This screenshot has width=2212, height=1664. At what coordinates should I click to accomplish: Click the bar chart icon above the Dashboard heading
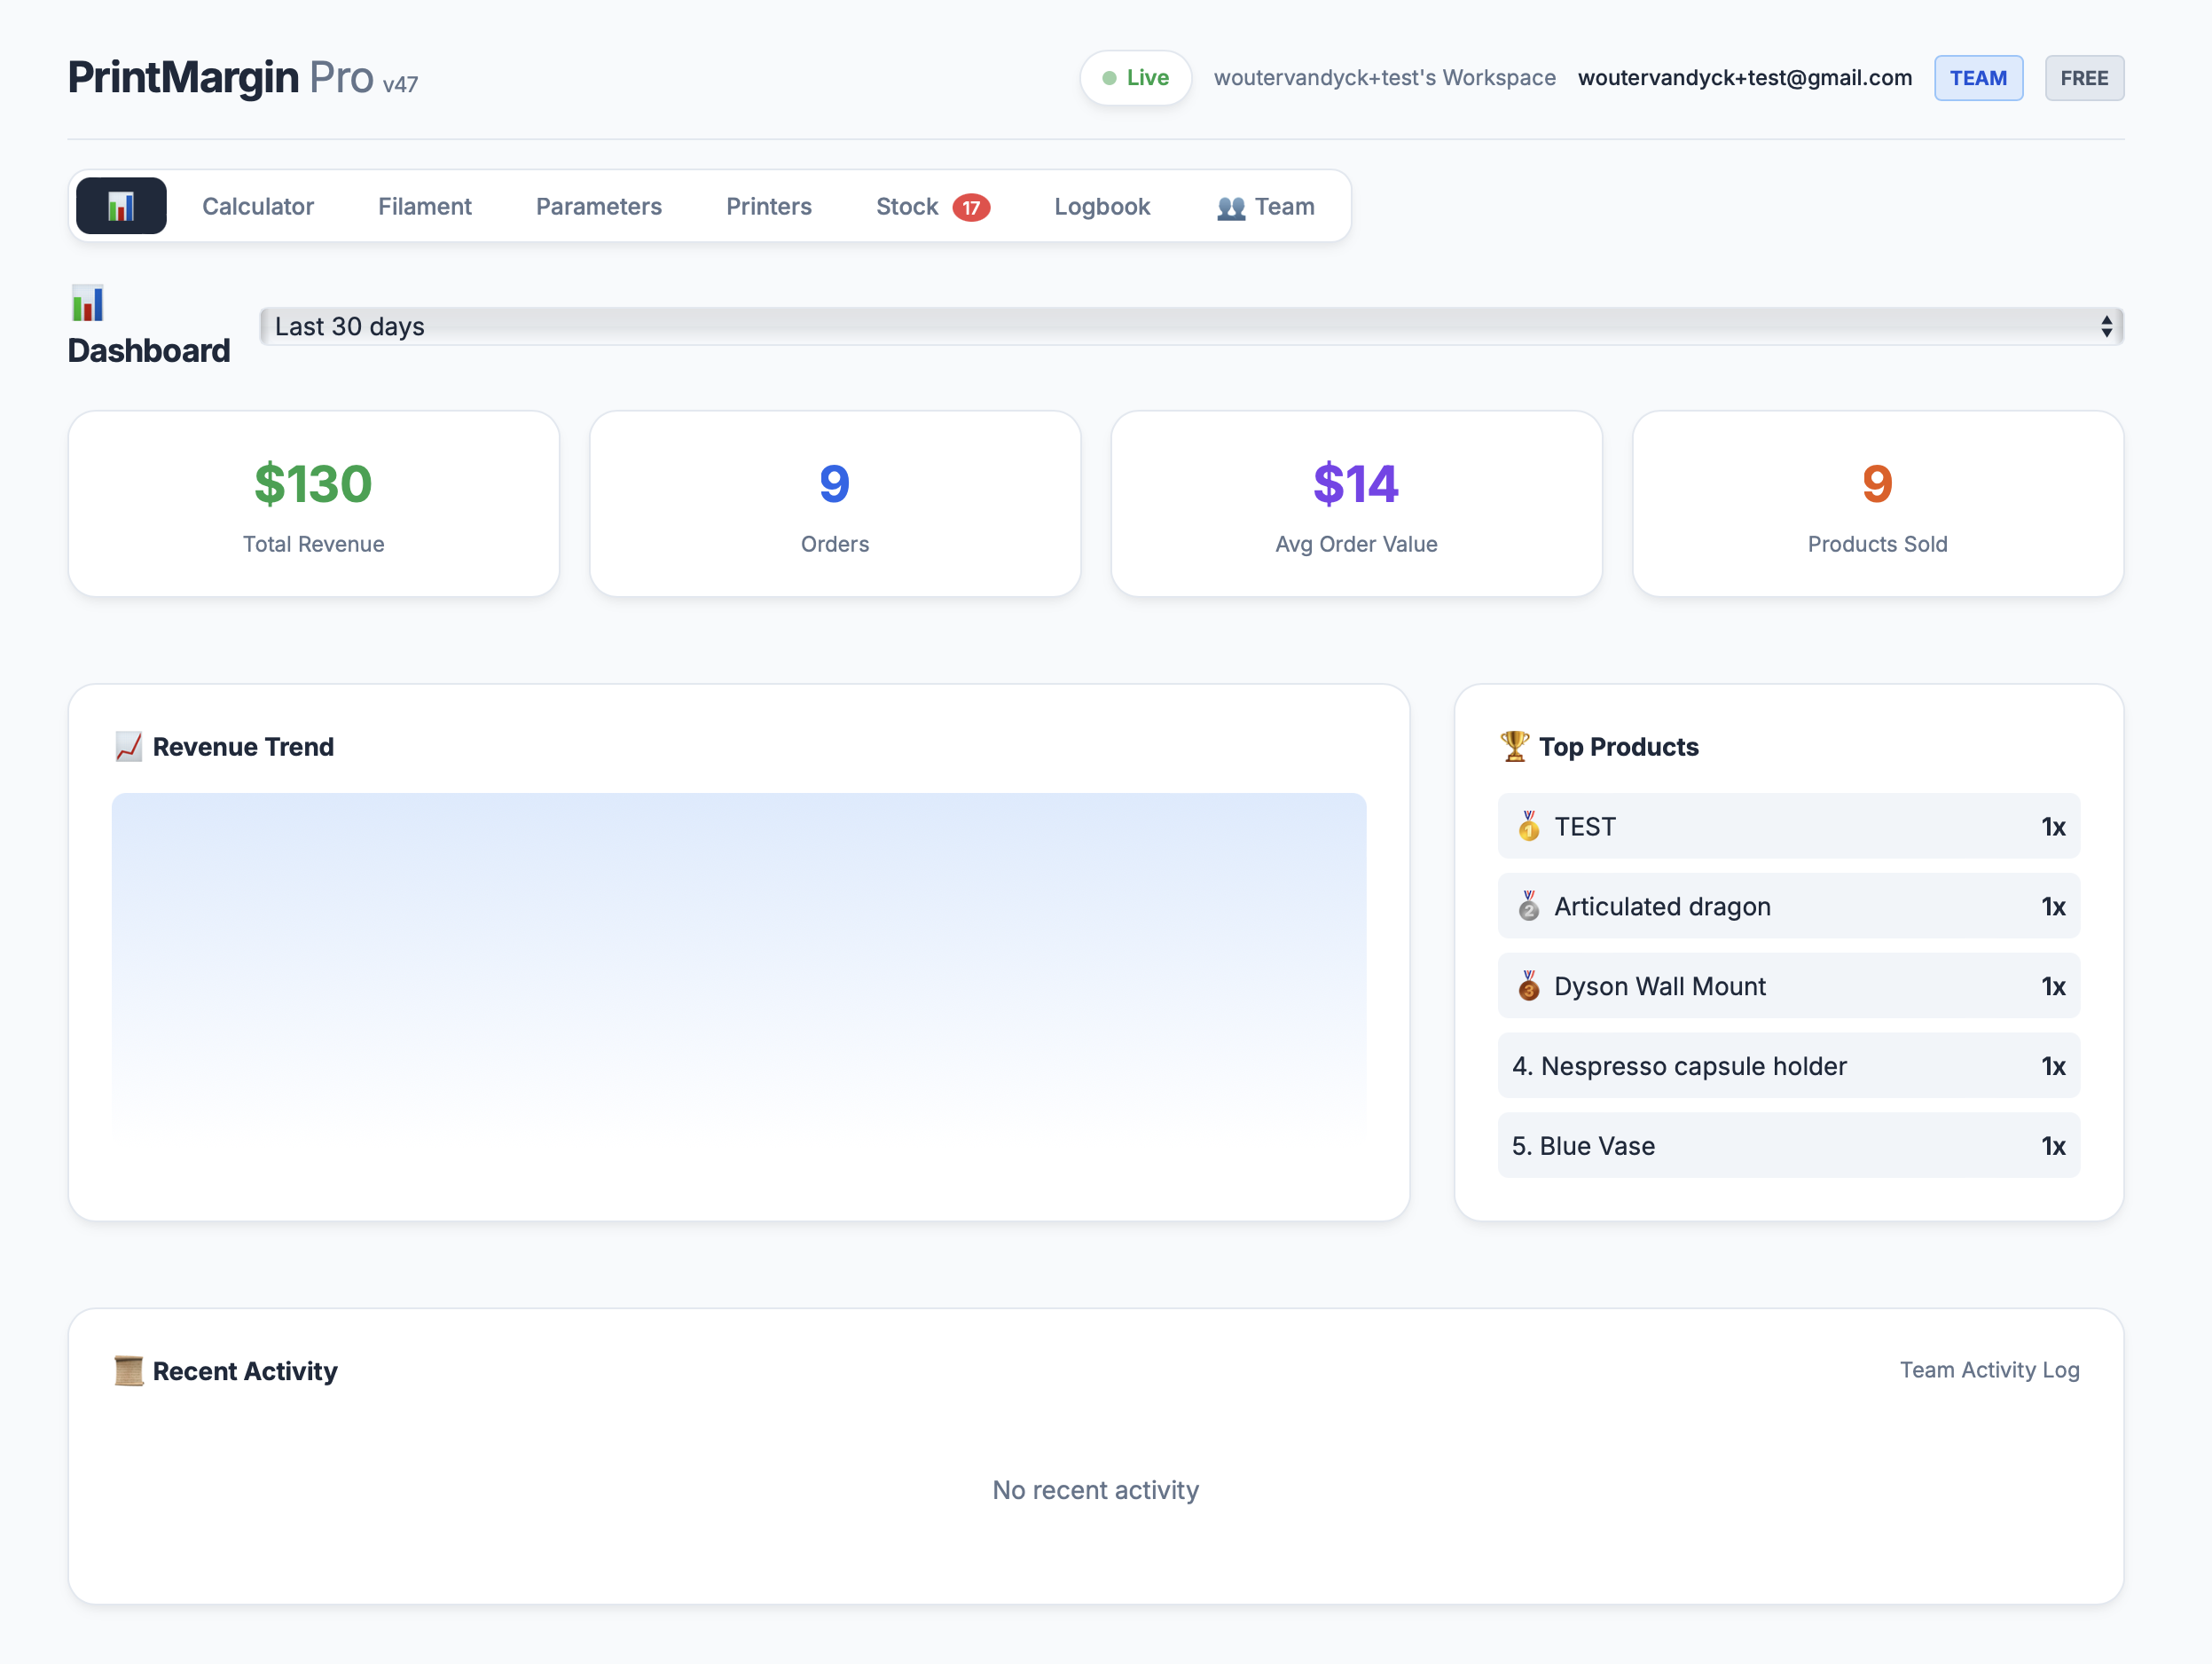88,303
